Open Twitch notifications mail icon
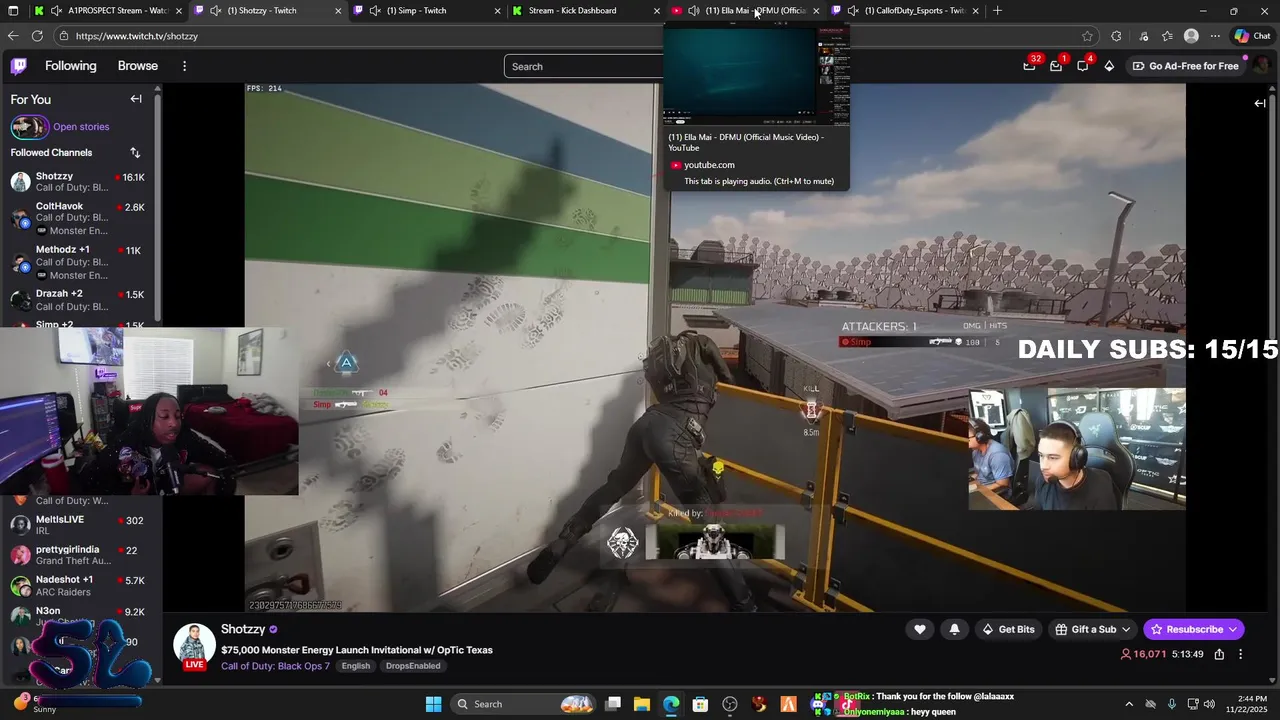The image size is (1280, 720). tap(1056, 66)
